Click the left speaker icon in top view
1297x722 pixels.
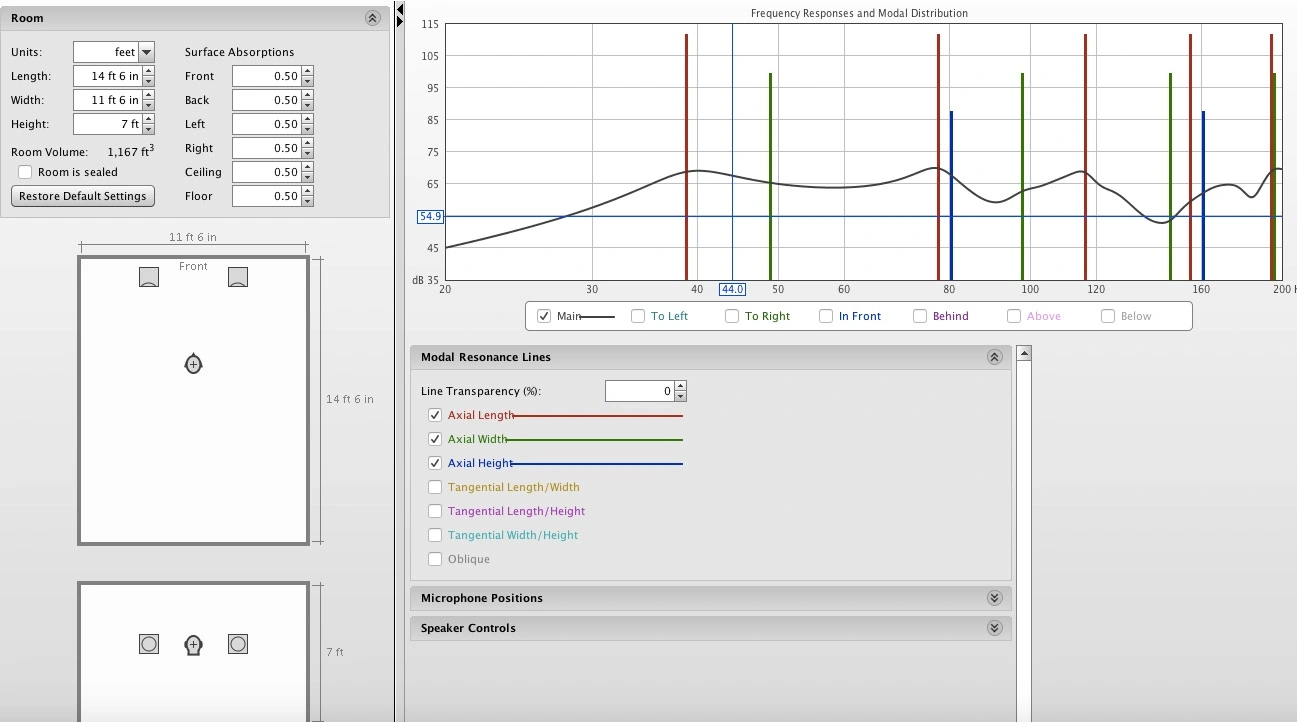click(x=149, y=277)
